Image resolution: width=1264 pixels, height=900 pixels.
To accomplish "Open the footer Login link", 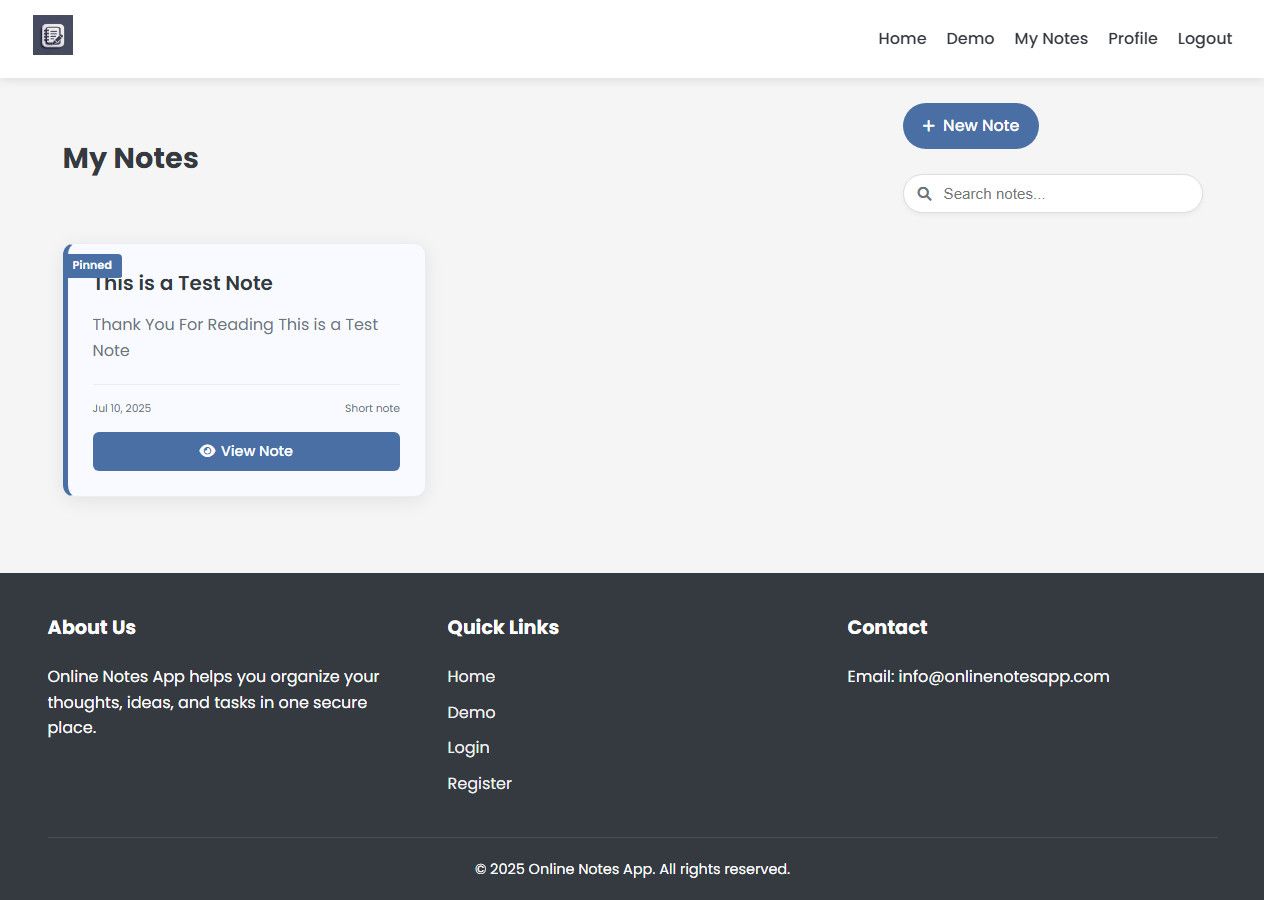I will coord(468,748).
